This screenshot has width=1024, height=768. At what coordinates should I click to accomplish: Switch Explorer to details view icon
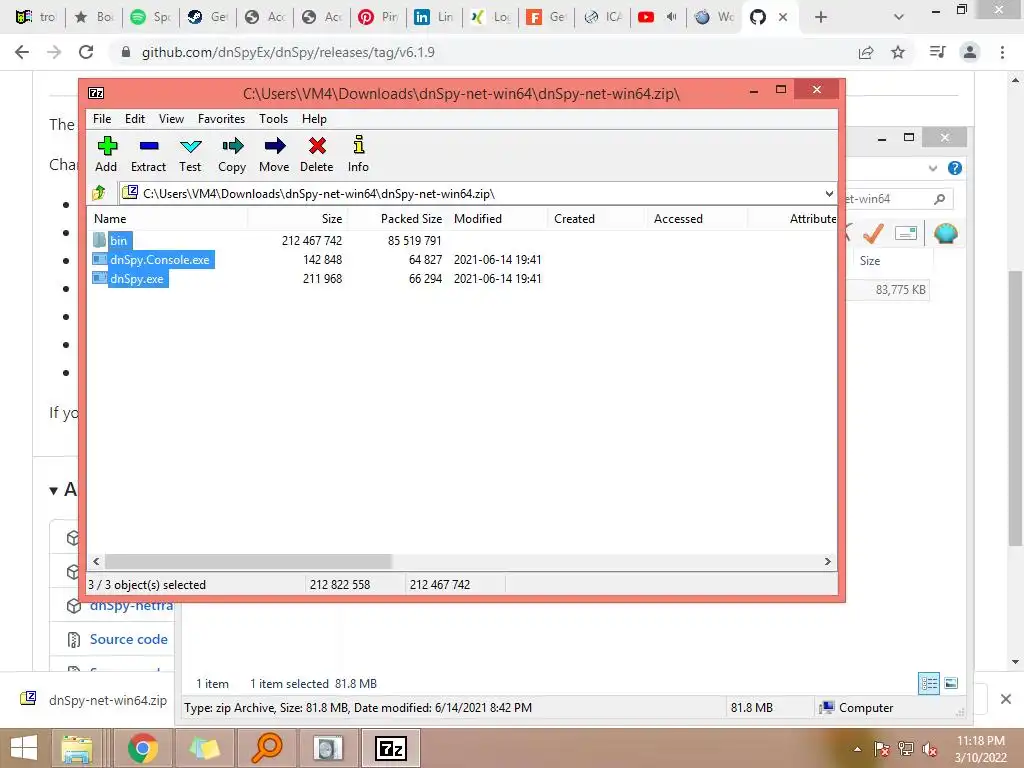tap(929, 684)
